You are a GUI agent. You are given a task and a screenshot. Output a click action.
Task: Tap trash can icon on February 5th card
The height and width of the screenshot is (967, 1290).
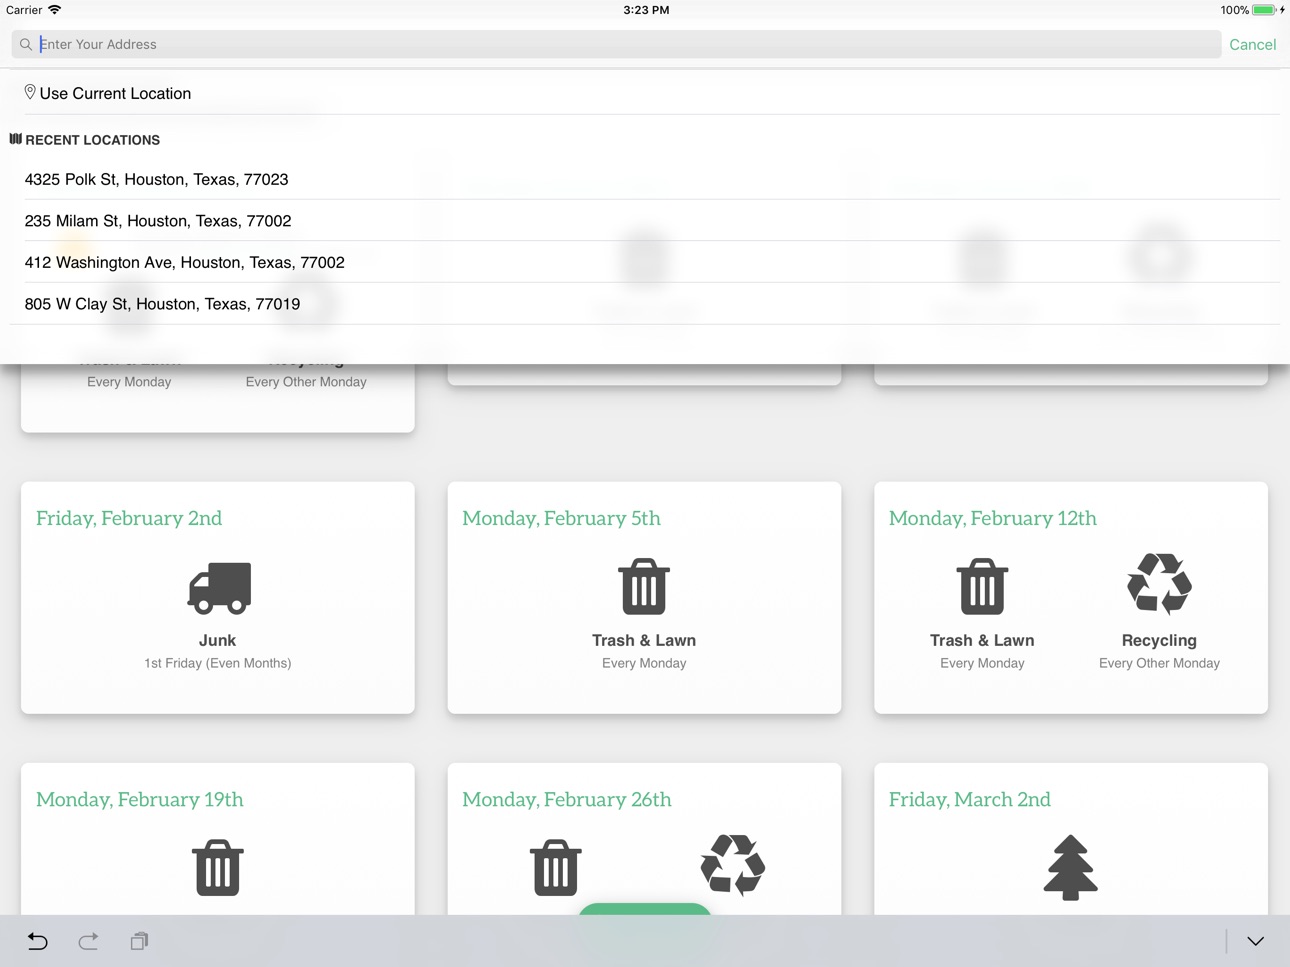[x=644, y=586]
